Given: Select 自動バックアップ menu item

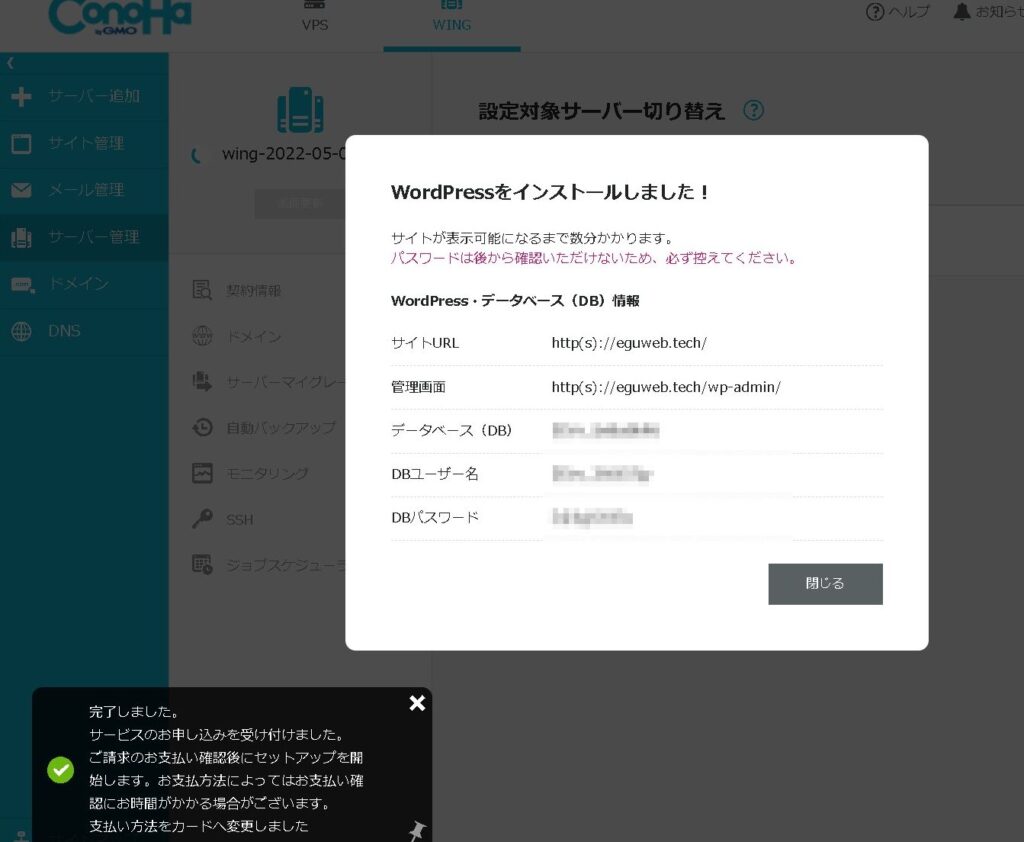Looking at the screenshot, I should click(280, 427).
